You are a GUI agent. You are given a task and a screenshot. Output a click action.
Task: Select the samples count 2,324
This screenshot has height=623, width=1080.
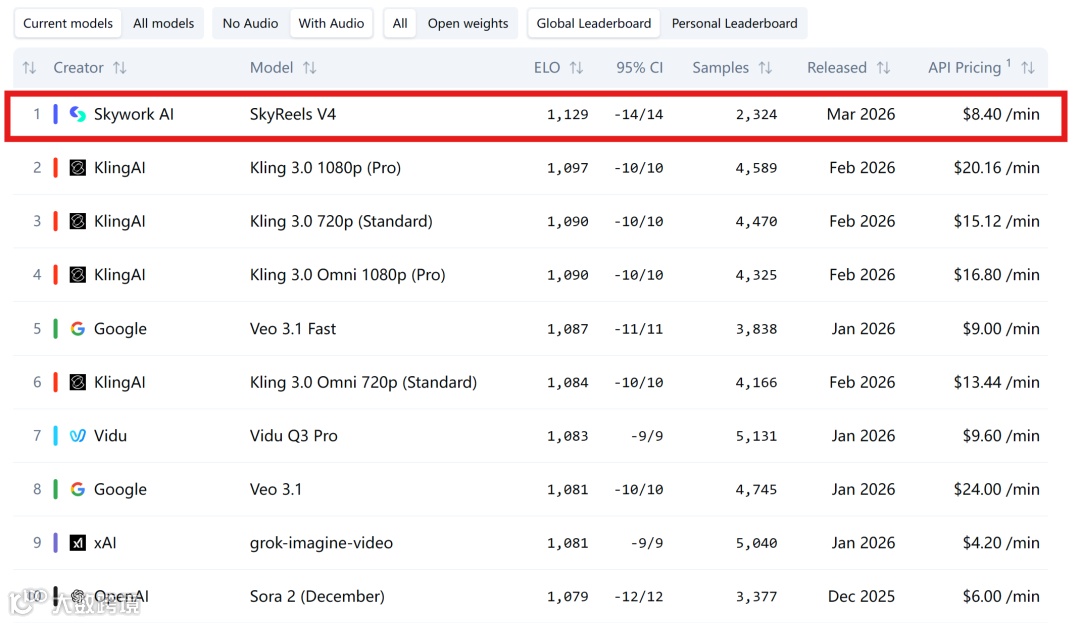coord(756,115)
